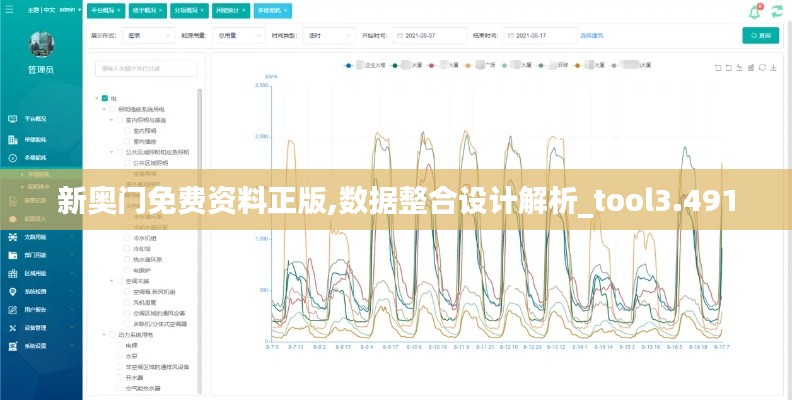Close the 平台概况 tab
Image resolution: width=792 pixels, height=400 pixels.
tap(119, 10)
